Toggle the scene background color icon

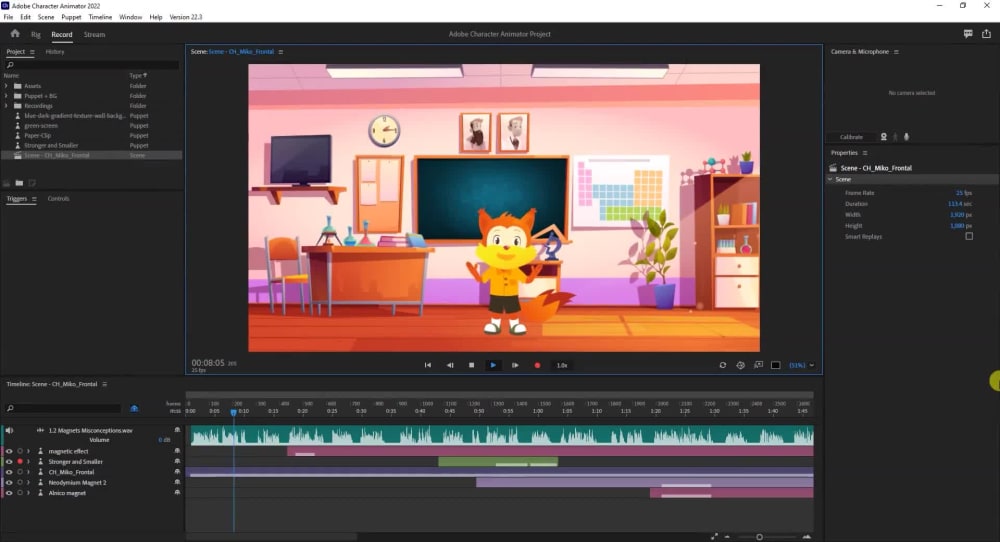coord(776,365)
